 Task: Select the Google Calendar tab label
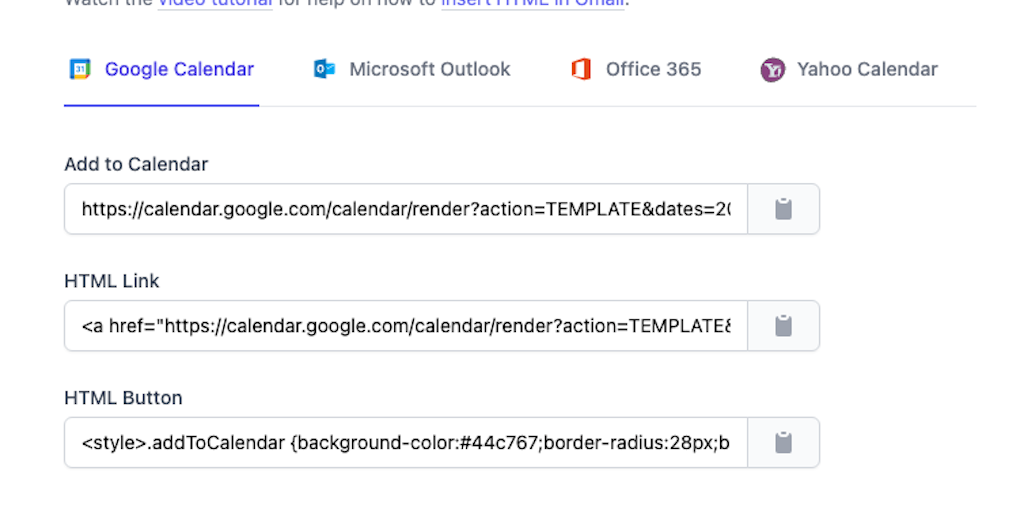pos(179,69)
